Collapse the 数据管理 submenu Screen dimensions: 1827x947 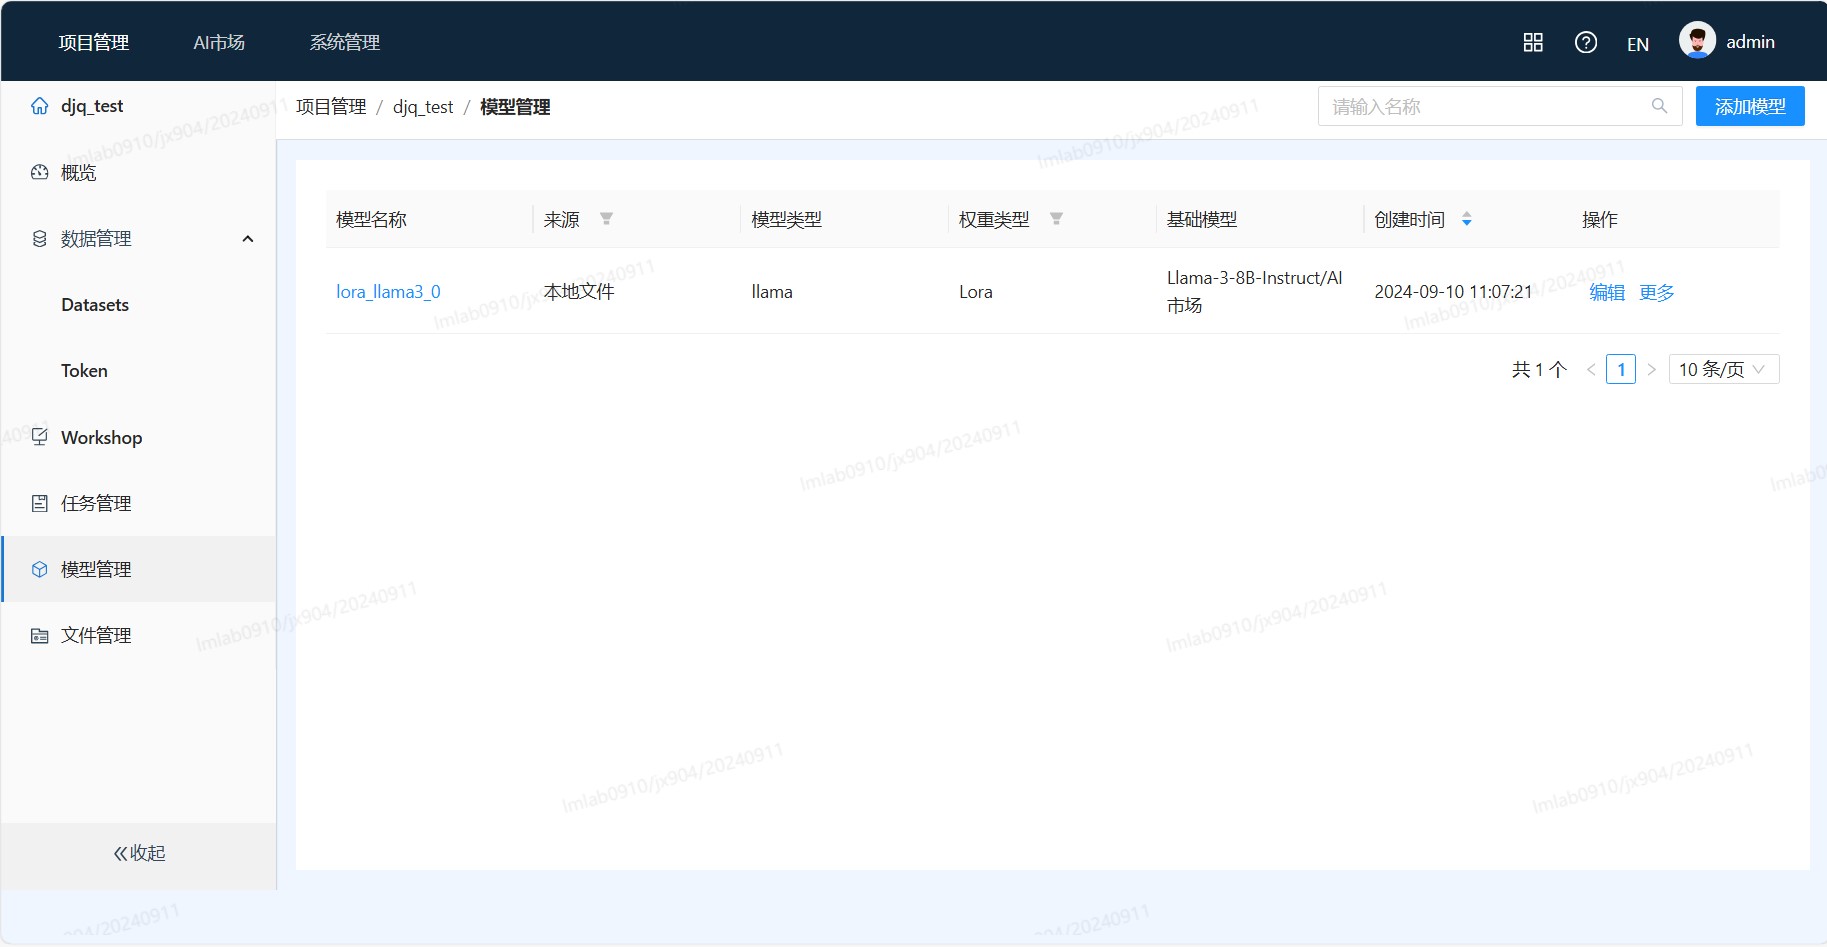pos(248,239)
